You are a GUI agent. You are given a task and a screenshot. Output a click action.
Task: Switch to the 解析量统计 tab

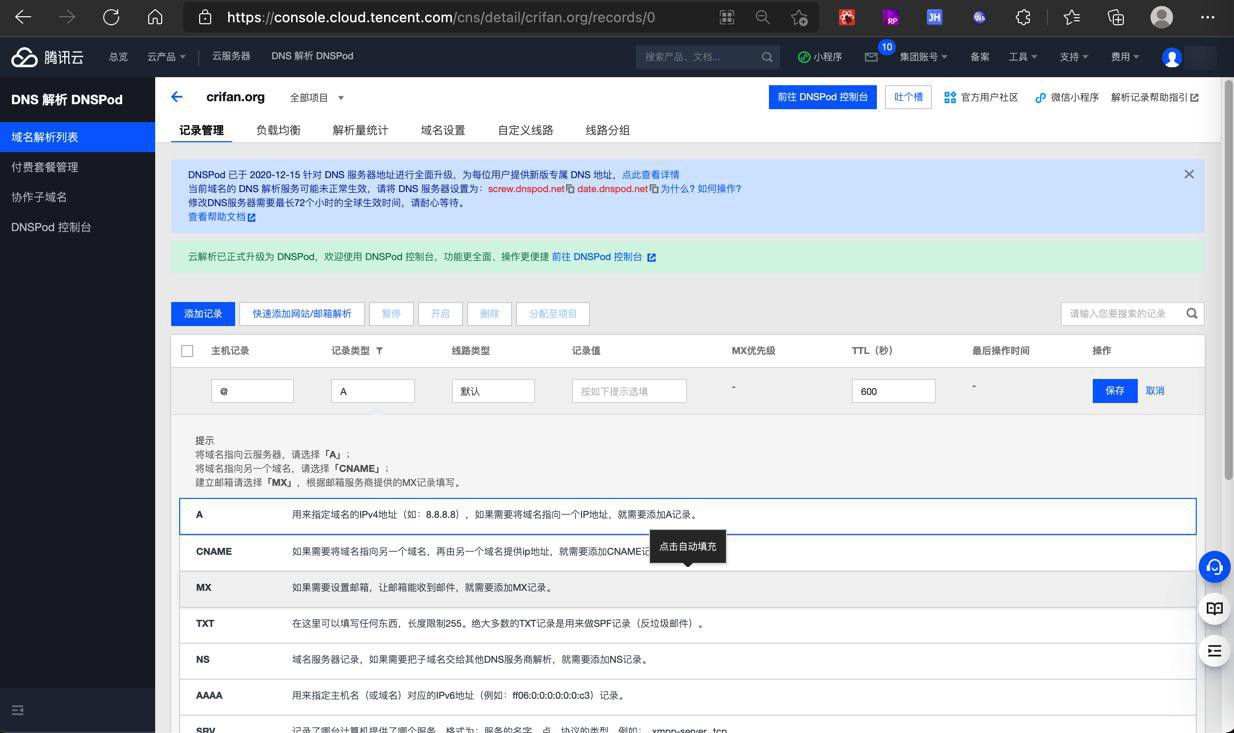click(x=360, y=130)
